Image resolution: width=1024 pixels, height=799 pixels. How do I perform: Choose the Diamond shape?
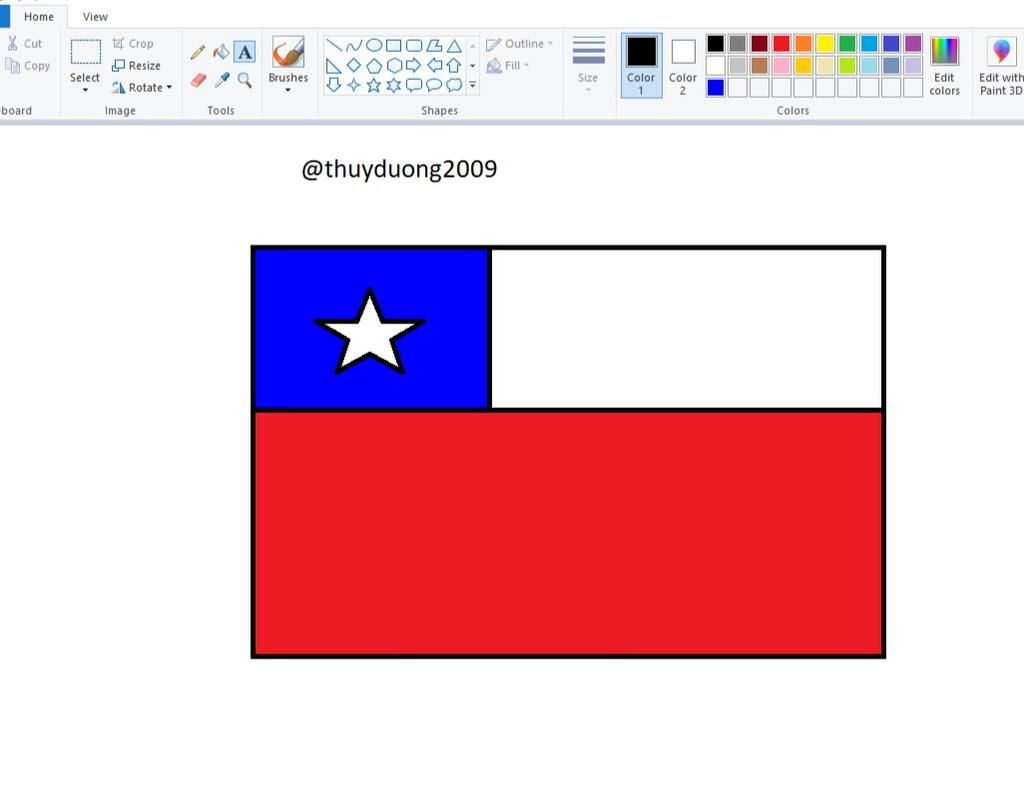[354, 65]
